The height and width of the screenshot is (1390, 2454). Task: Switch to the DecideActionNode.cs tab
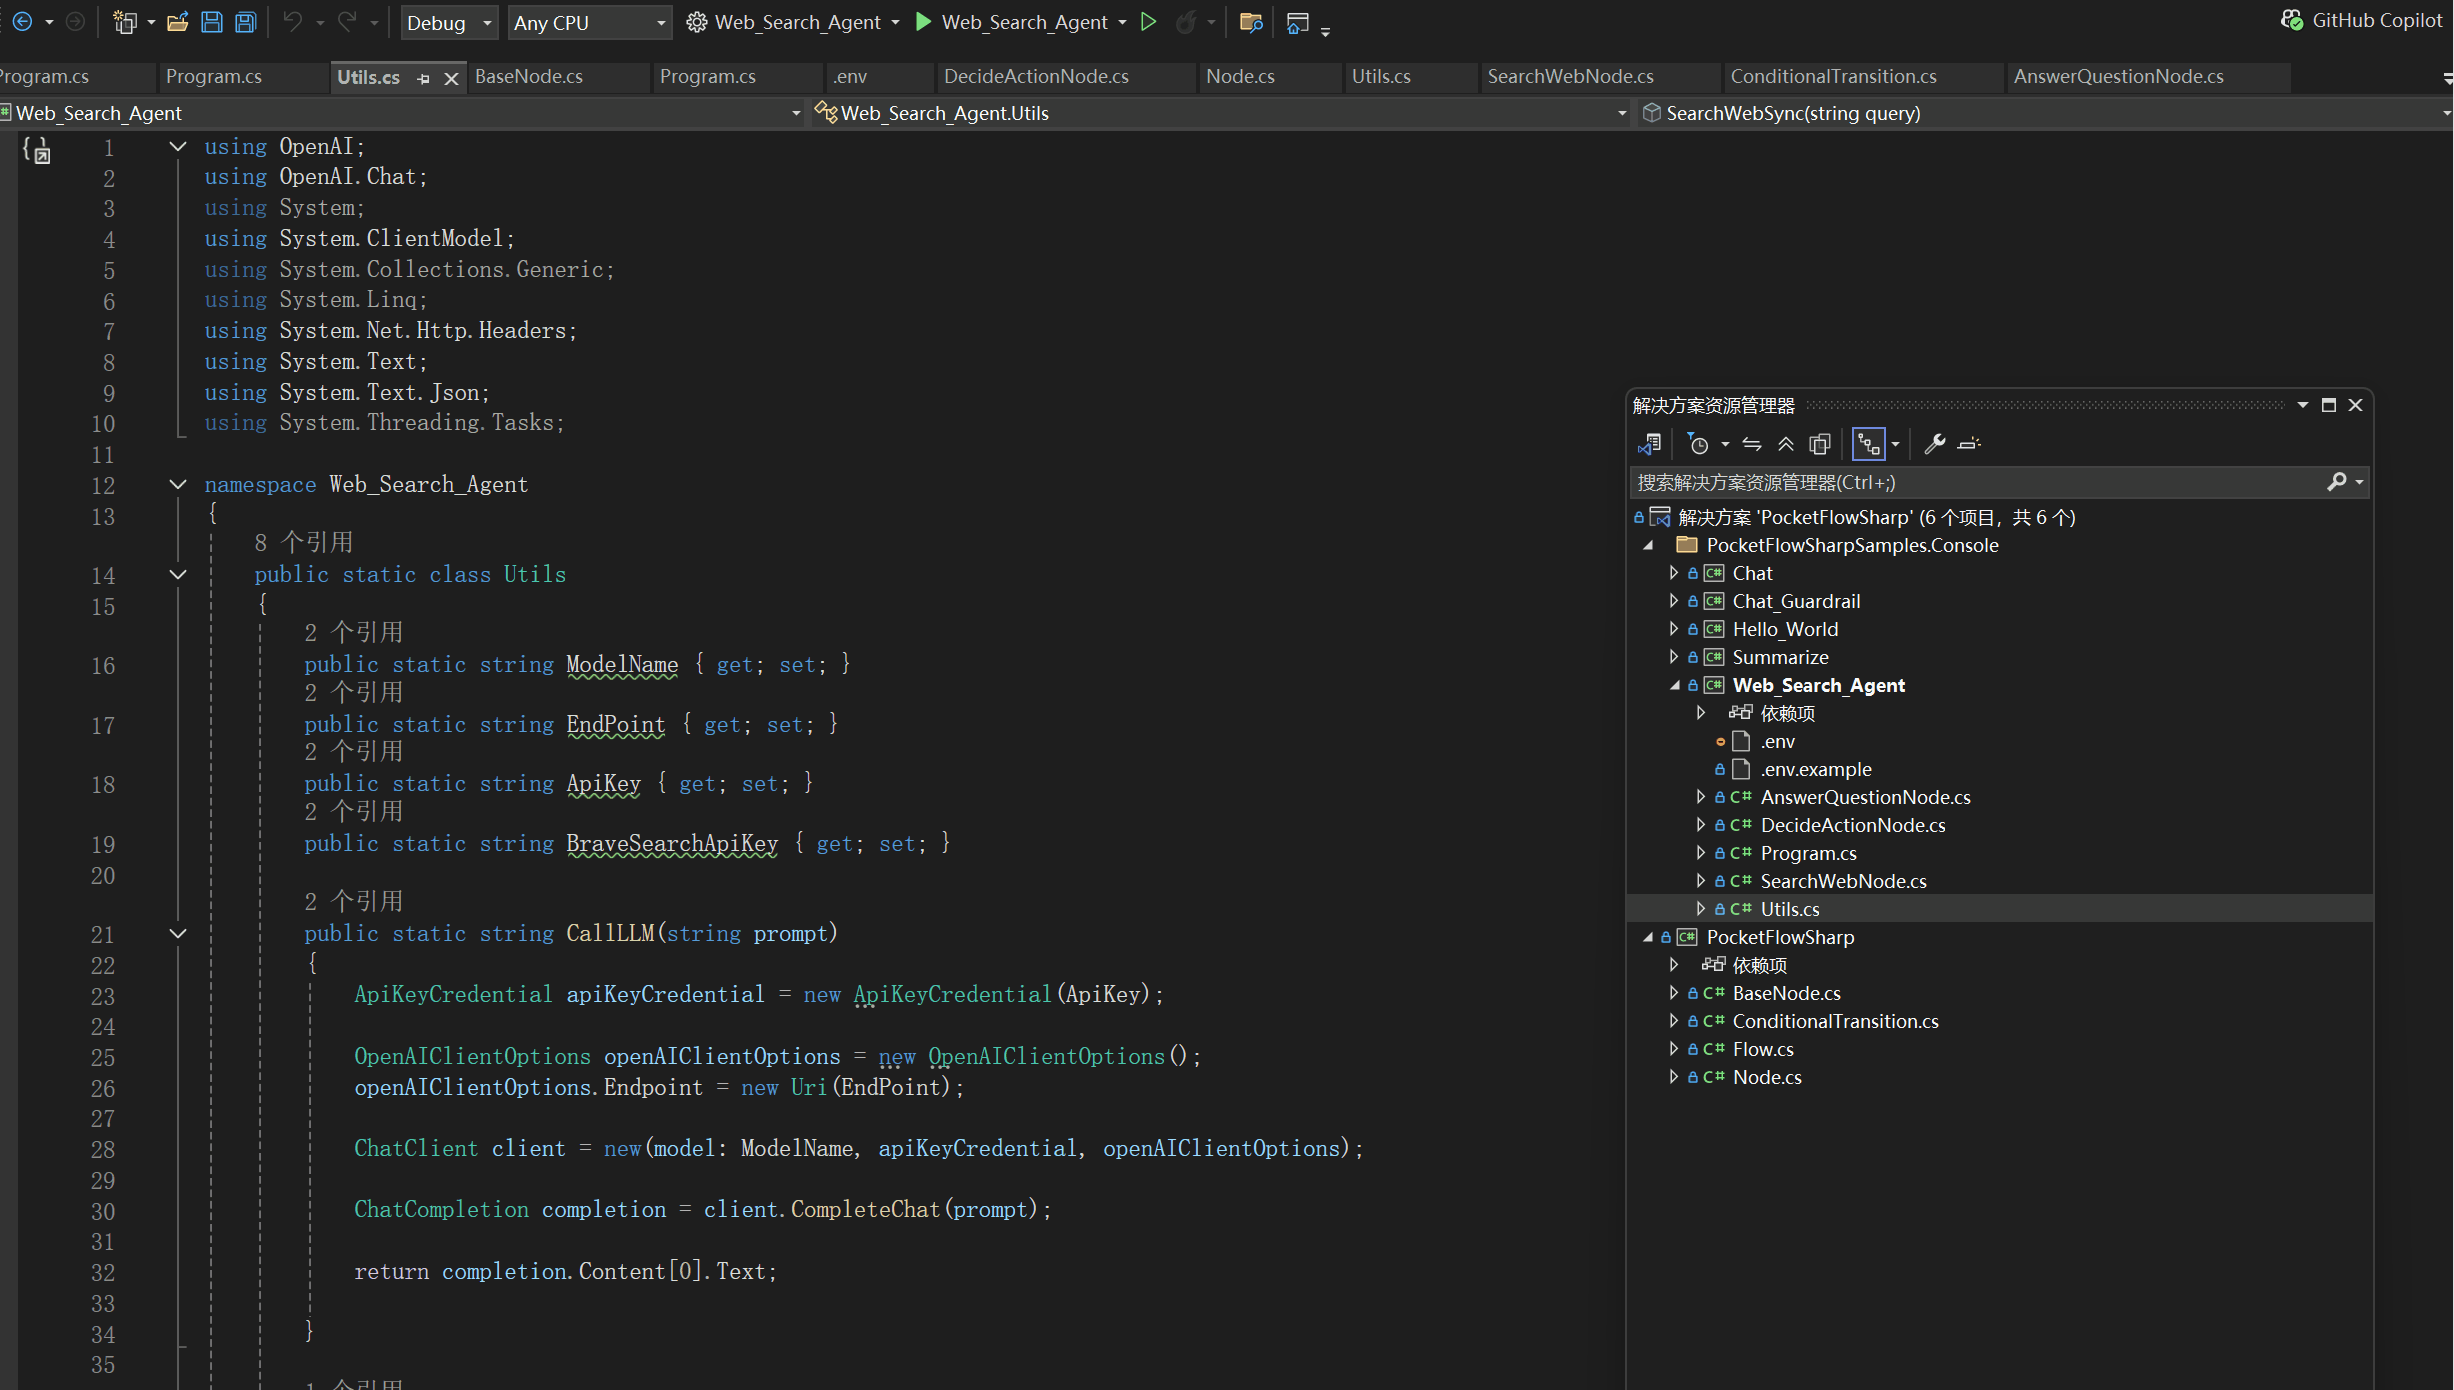(x=1036, y=76)
